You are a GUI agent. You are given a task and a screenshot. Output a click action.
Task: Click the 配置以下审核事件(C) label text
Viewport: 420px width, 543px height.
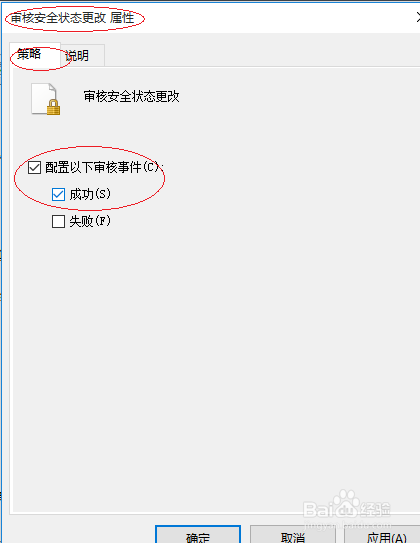pos(104,168)
